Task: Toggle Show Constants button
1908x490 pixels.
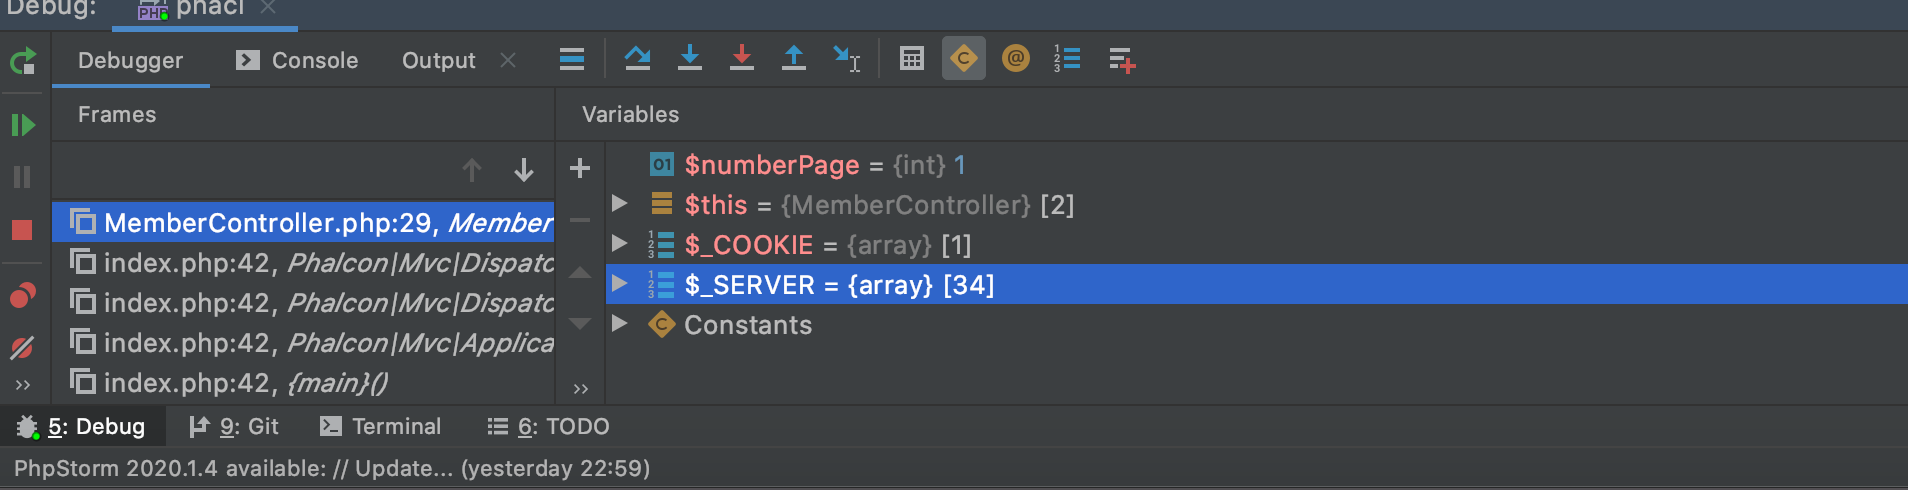Action: click(964, 58)
